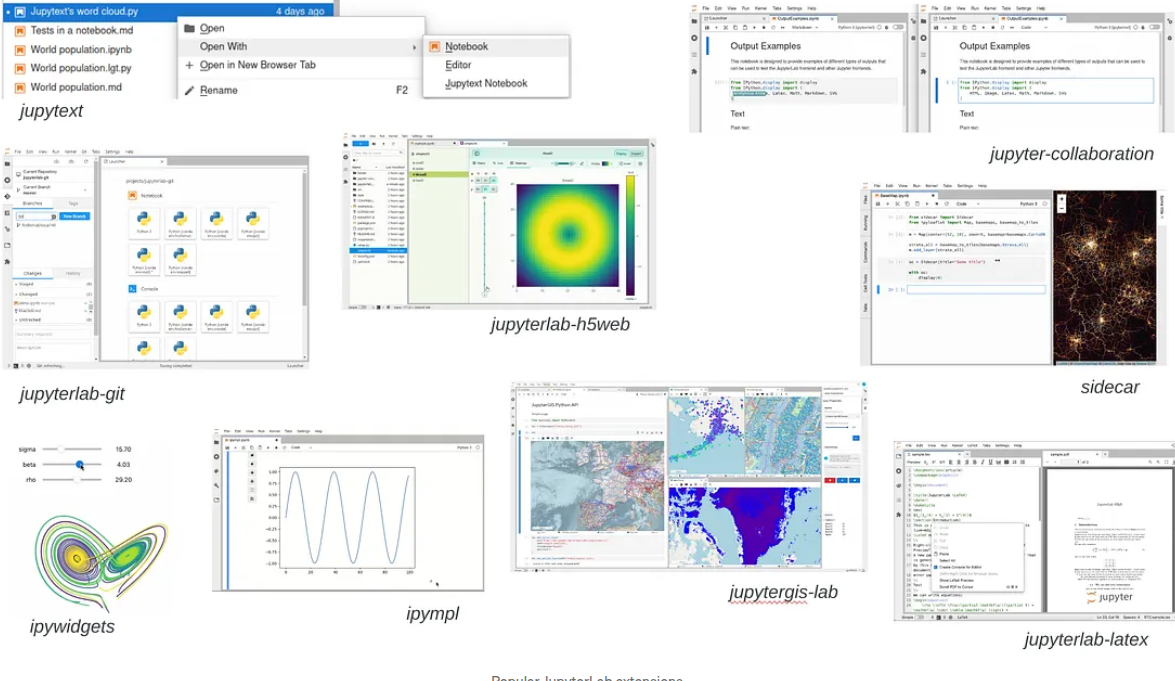Open the Running vertical tab in sidecar window
This screenshot has width=1175, height=681.
tap(866, 223)
